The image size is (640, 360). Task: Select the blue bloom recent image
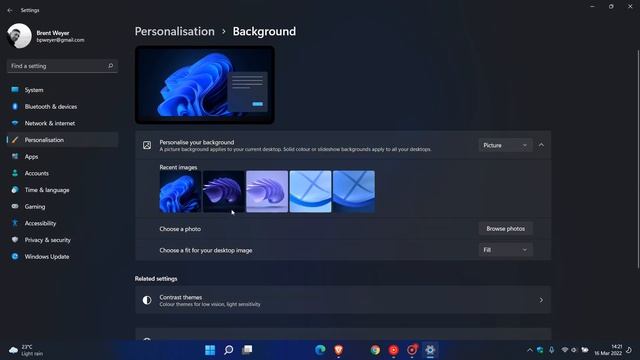[180, 191]
